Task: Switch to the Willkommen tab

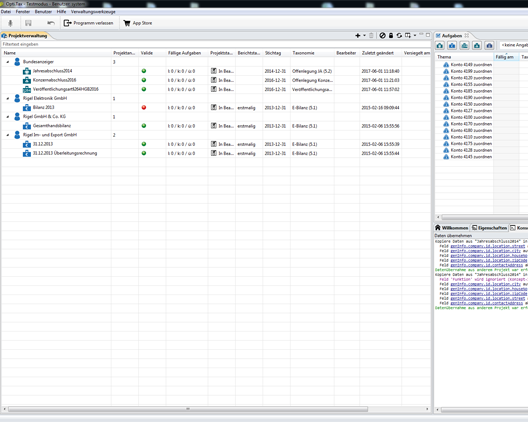Action: (x=452, y=228)
